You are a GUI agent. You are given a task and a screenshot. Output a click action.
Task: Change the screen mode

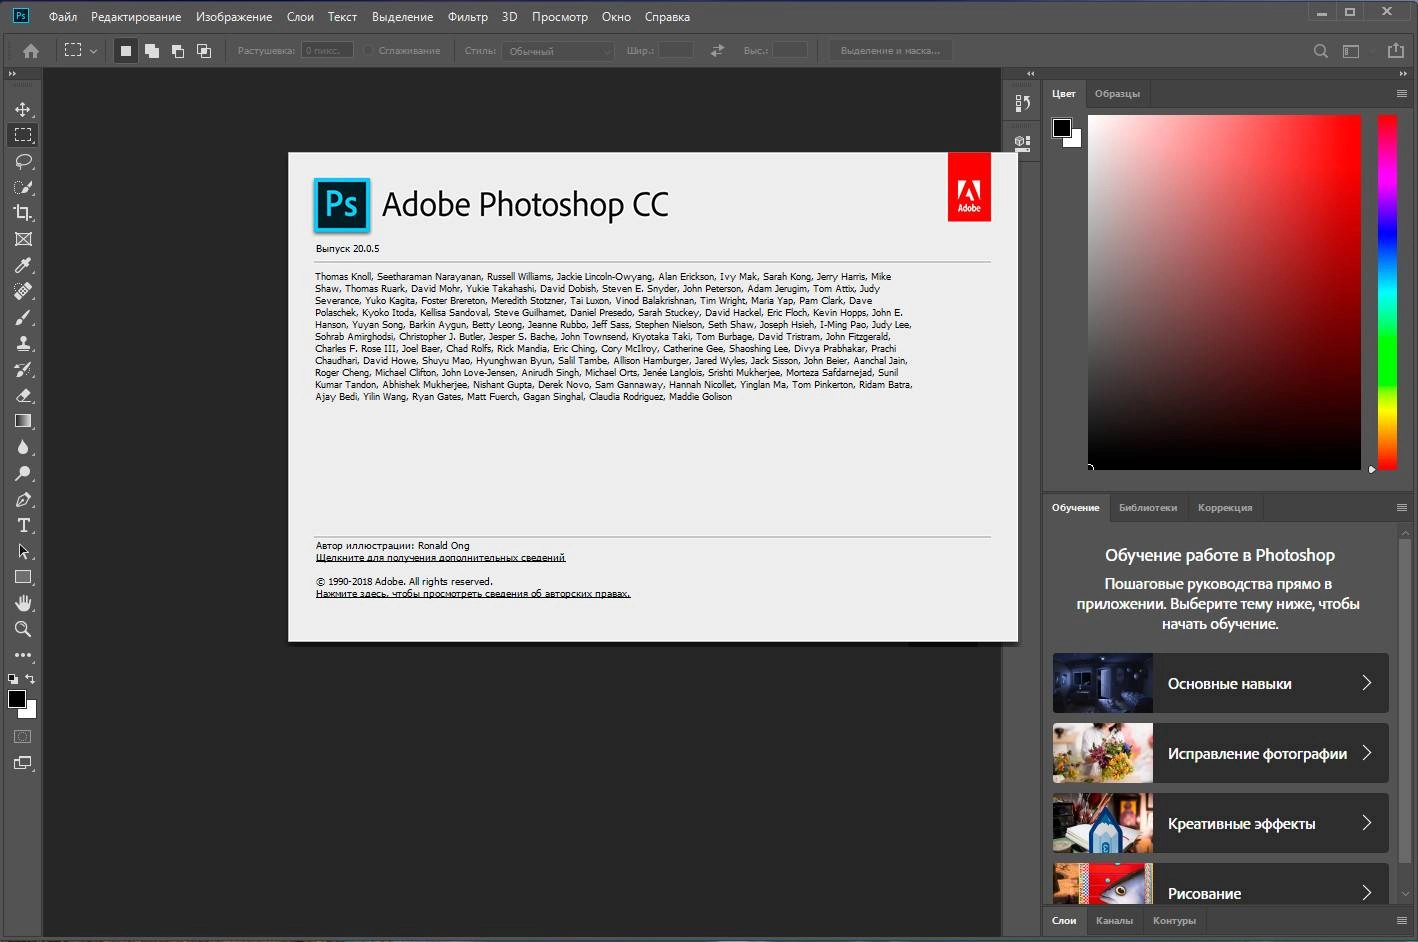pos(23,763)
